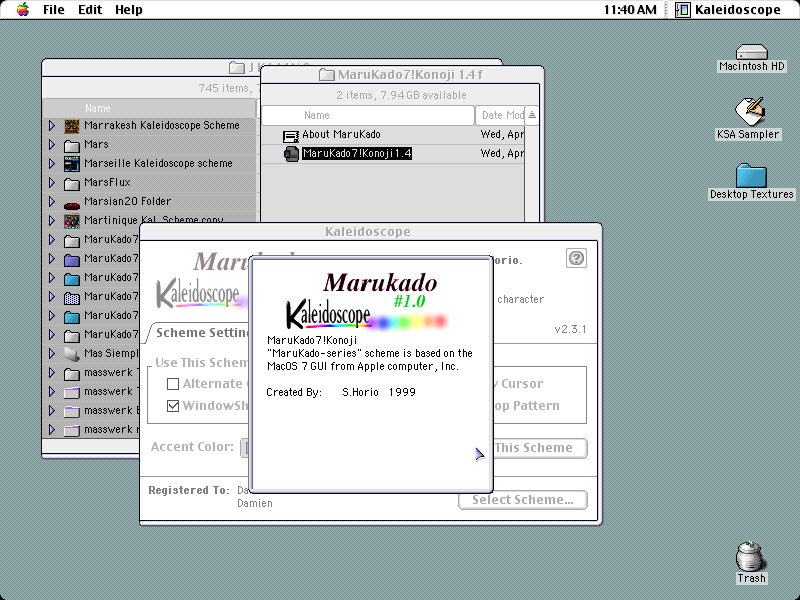Expand the Mars folder disclosure triangle

click(52, 144)
